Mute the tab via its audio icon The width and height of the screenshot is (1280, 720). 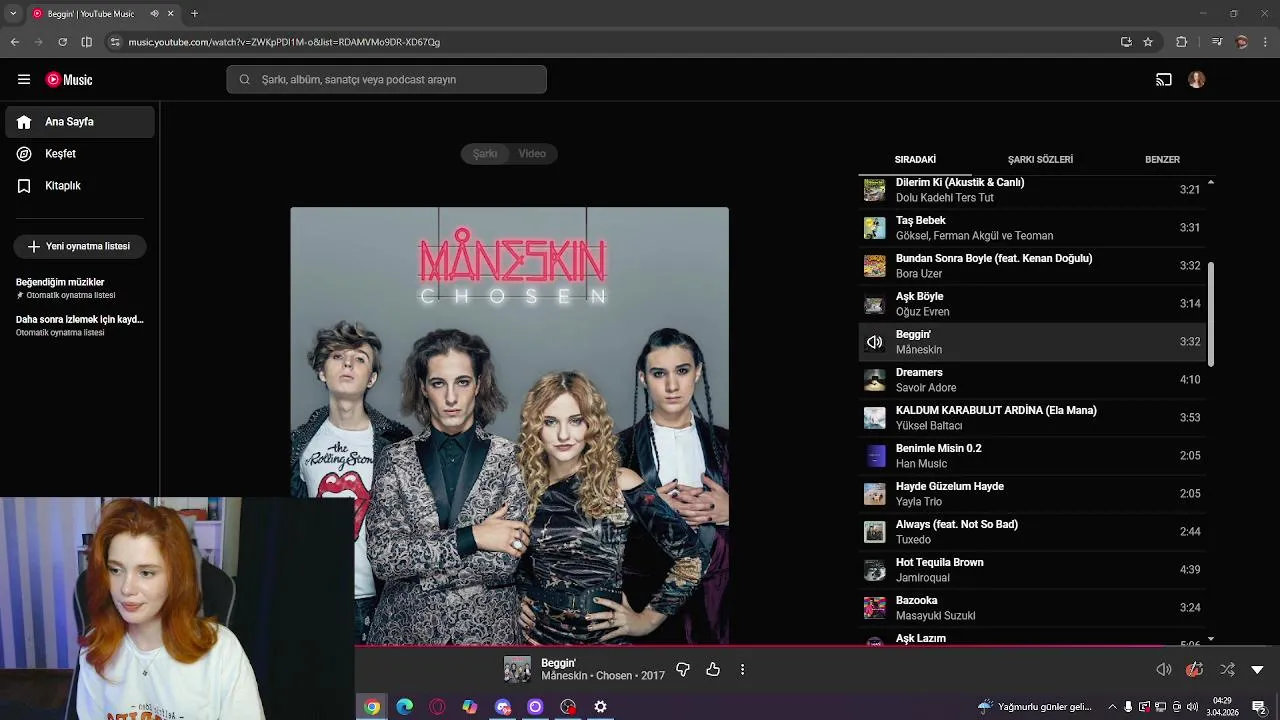click(x=154, y=14)
